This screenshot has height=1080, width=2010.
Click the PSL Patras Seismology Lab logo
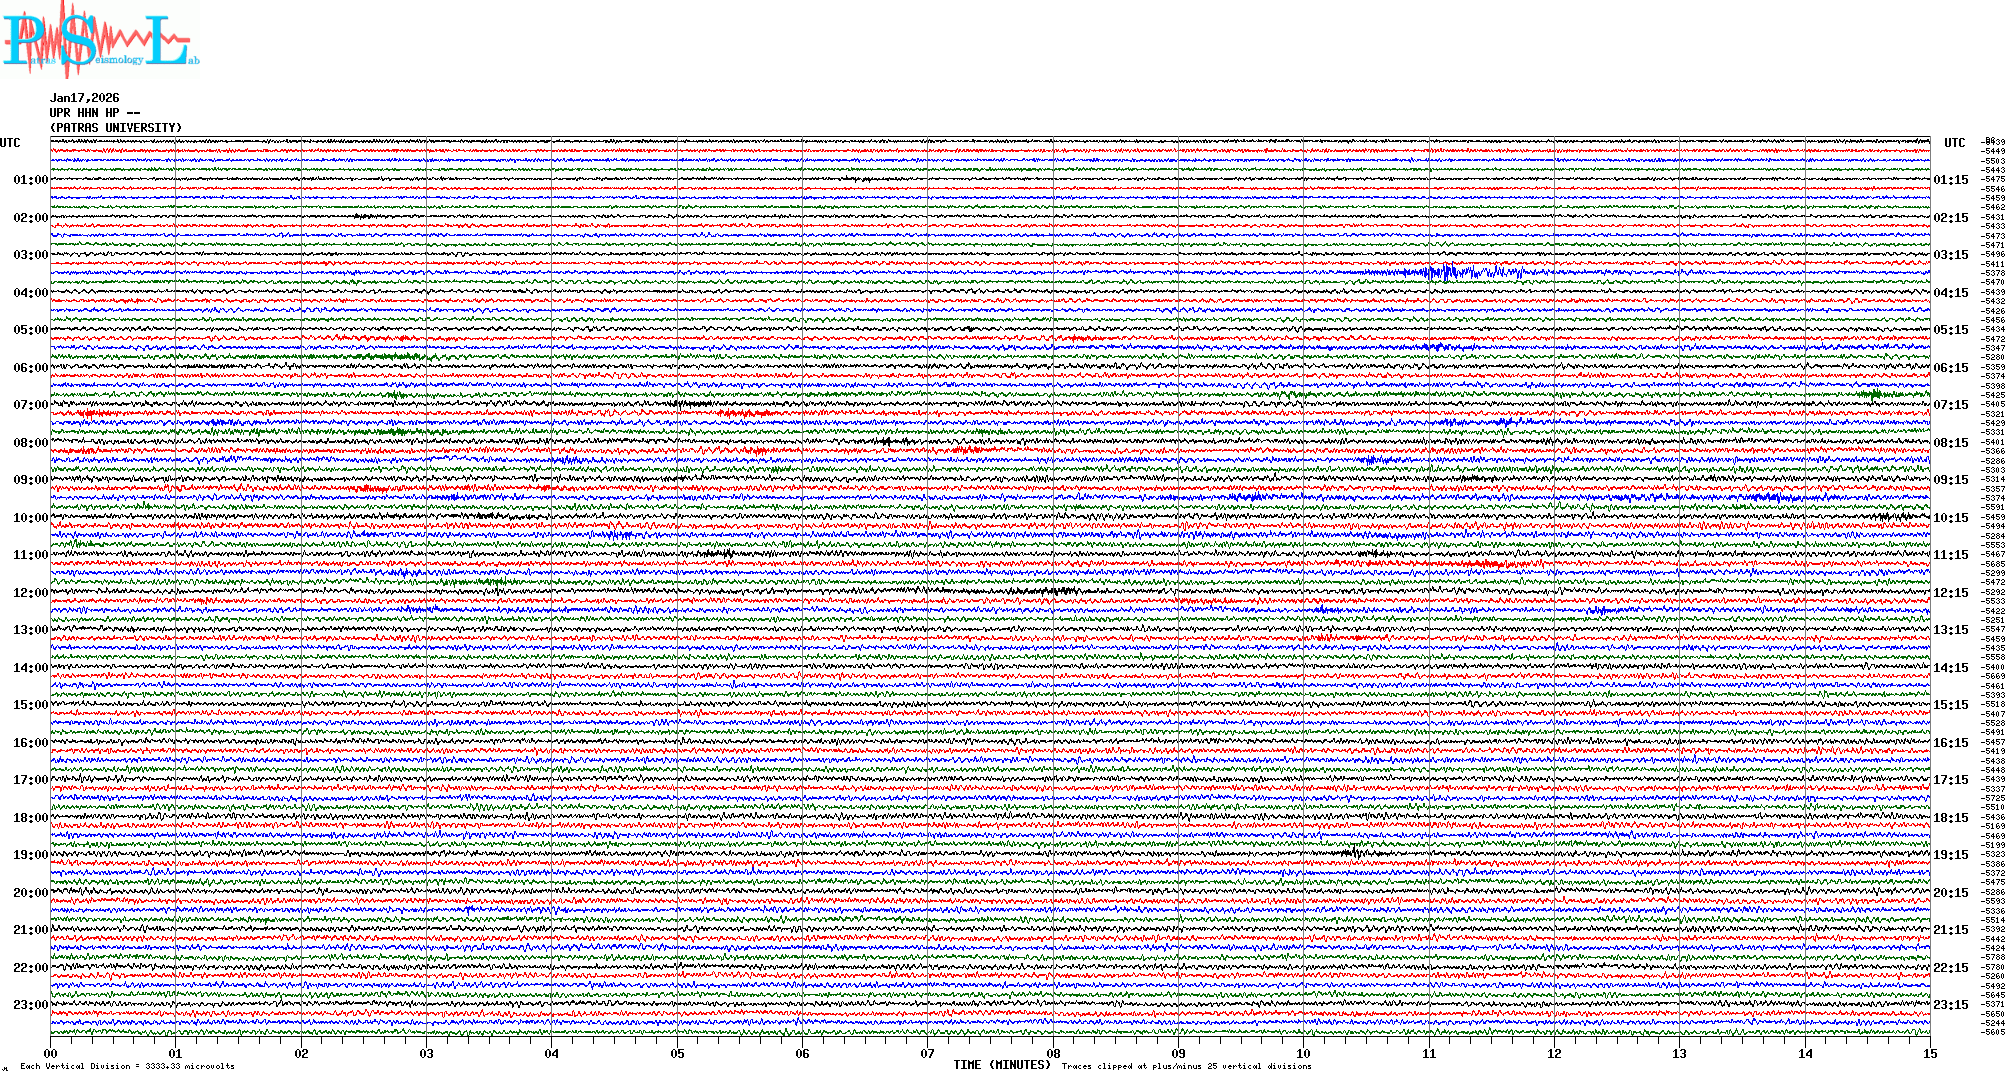100,40
